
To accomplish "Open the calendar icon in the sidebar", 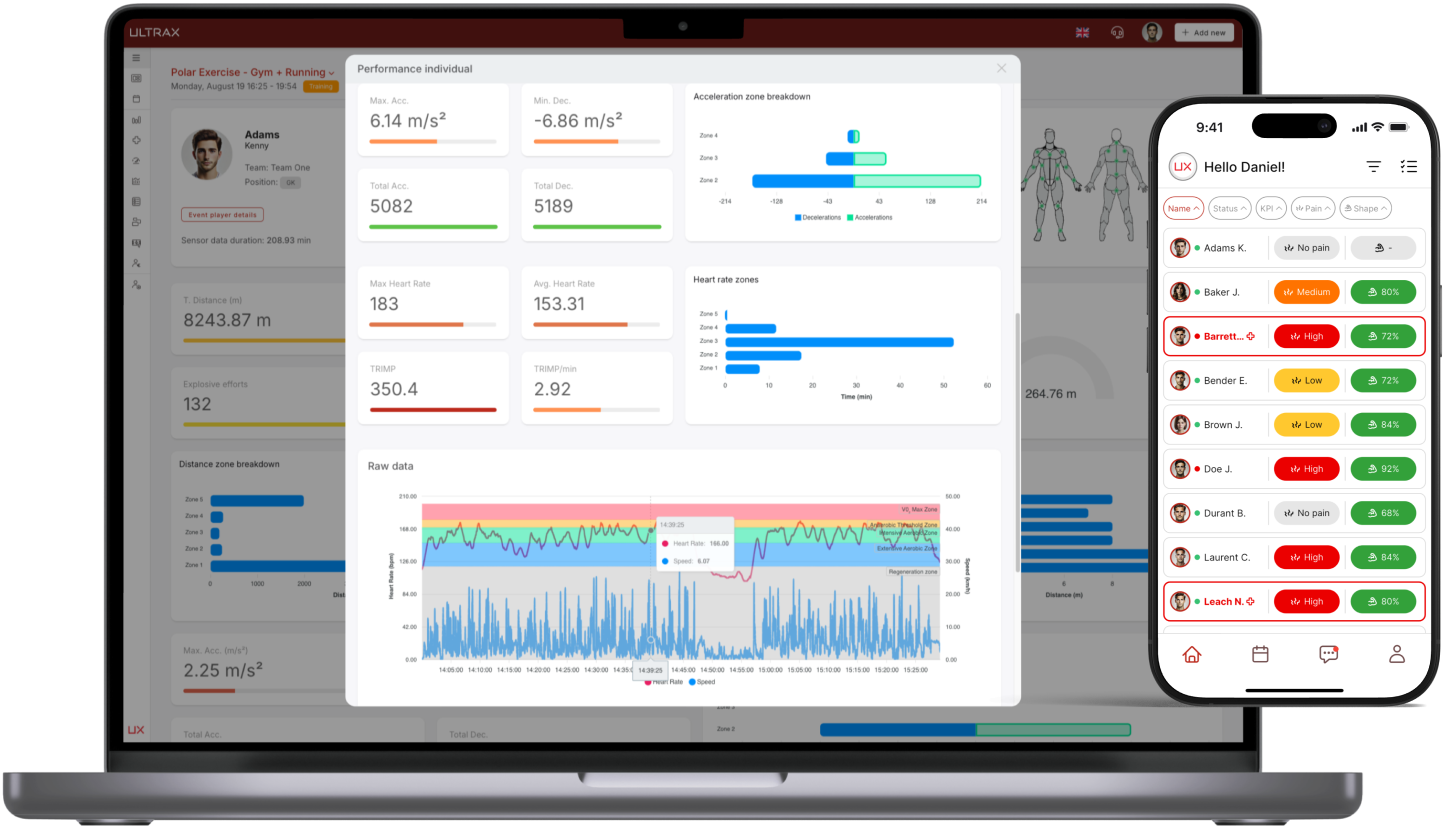I will [x=136, y=97].
